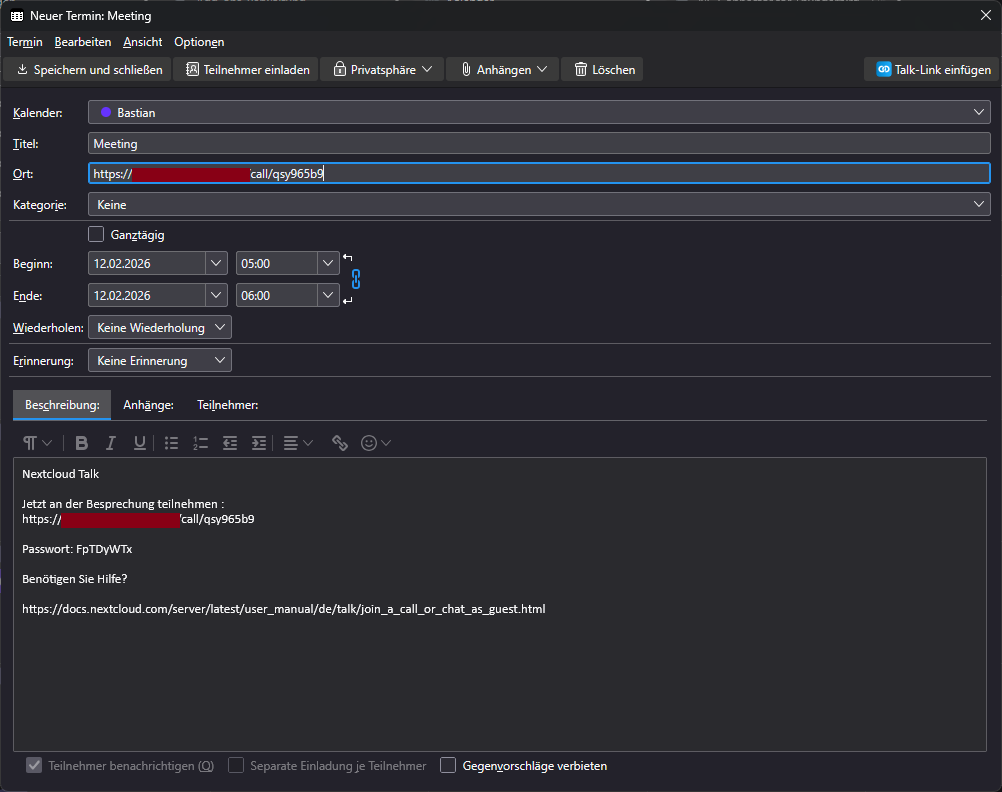Expand the Kalender selector showing Bastian
The image size is (1002, 792).
click(x=539, y=113)
